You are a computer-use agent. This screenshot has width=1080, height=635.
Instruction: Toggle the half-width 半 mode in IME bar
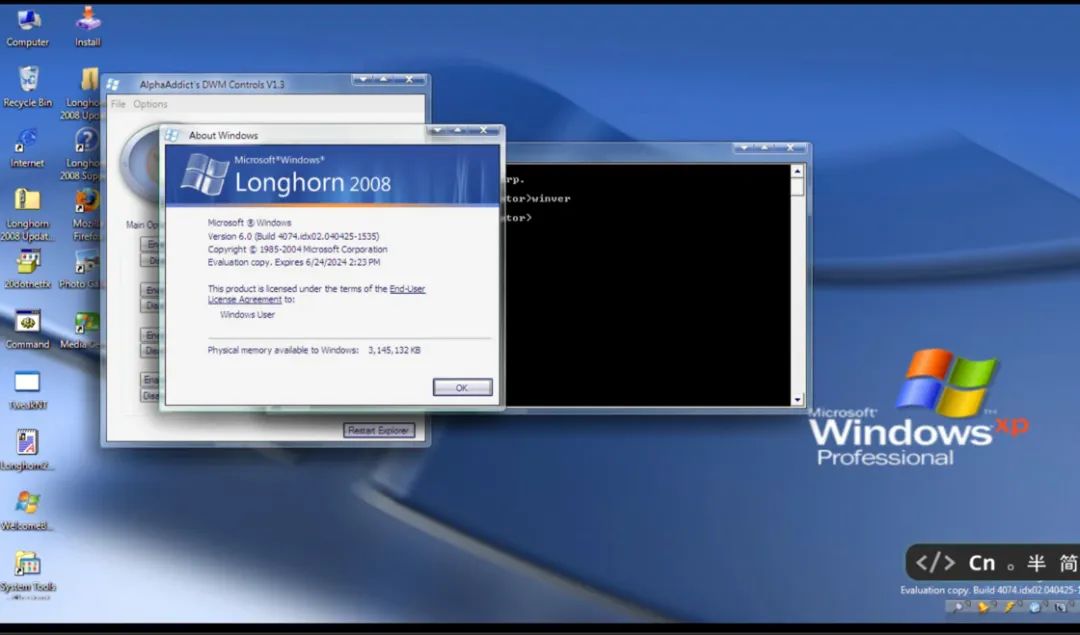(x=1037, y=563)
